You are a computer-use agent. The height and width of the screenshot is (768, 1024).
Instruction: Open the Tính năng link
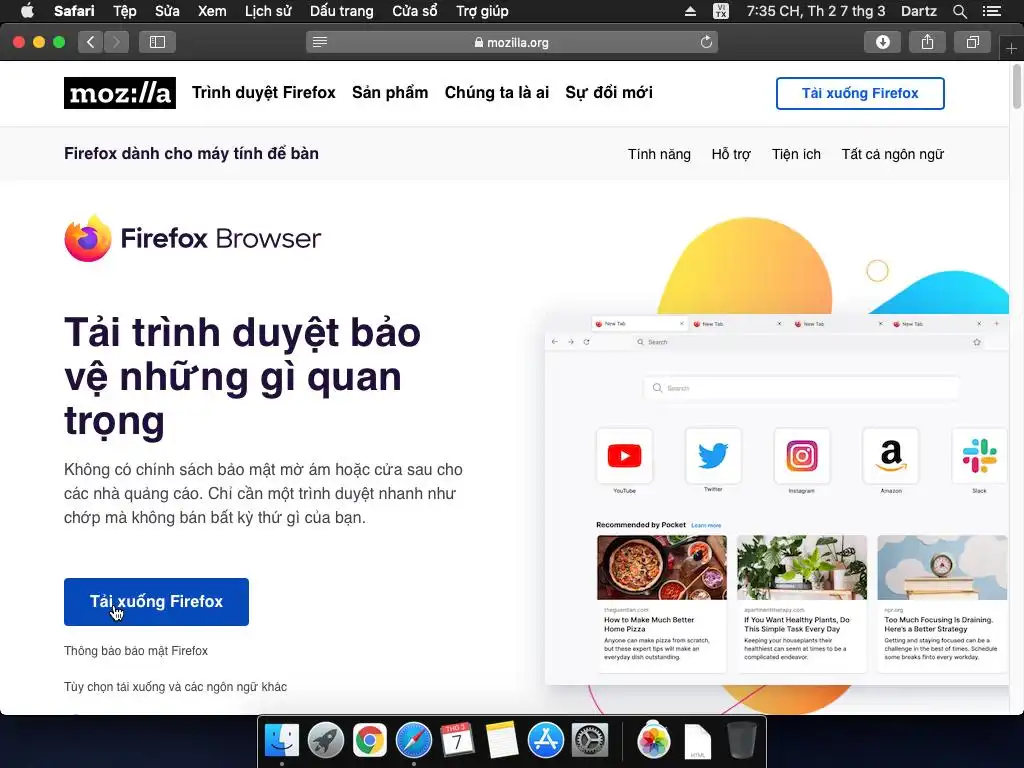(x=659, y=154)
